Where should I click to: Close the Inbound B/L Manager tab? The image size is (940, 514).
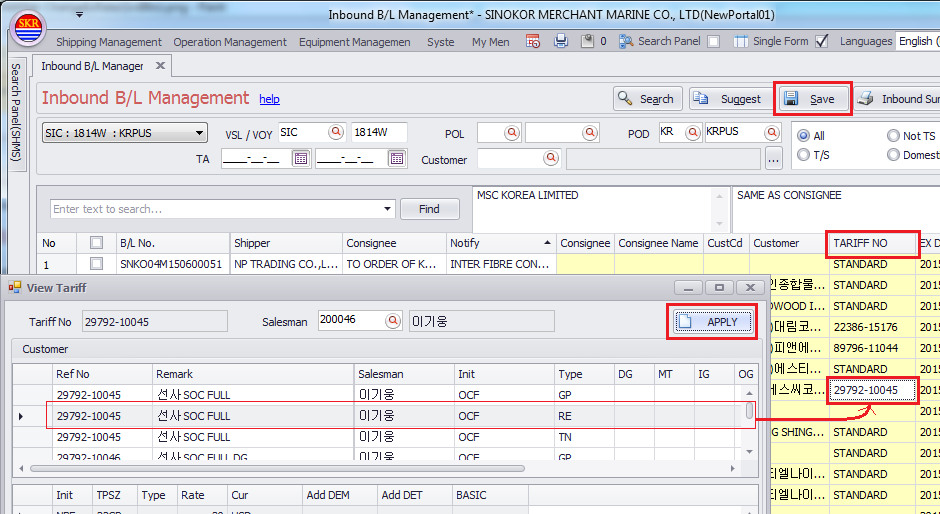pos(160,66)
